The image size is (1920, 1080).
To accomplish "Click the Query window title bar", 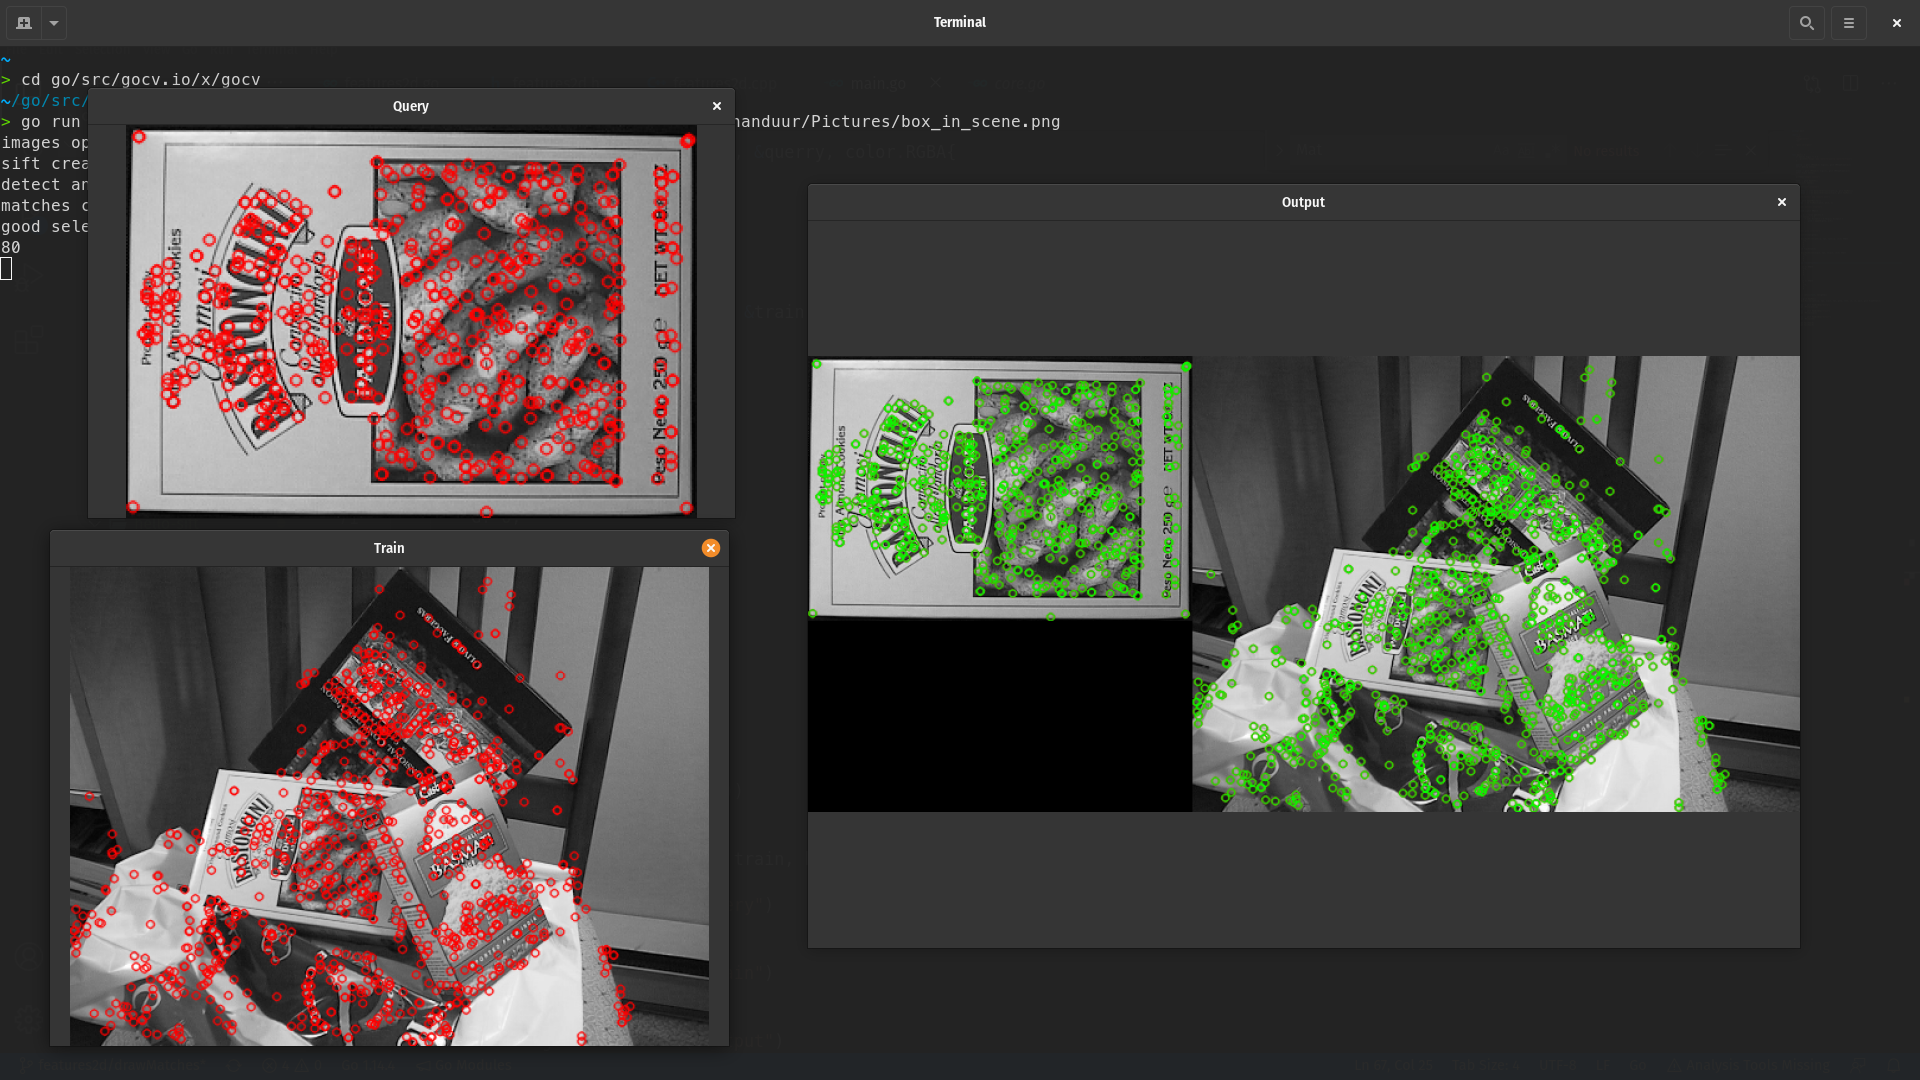I will coord(410,105).
